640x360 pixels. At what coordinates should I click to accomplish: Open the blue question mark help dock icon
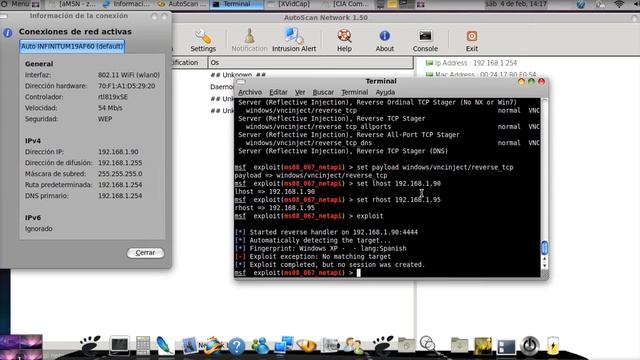236,346
